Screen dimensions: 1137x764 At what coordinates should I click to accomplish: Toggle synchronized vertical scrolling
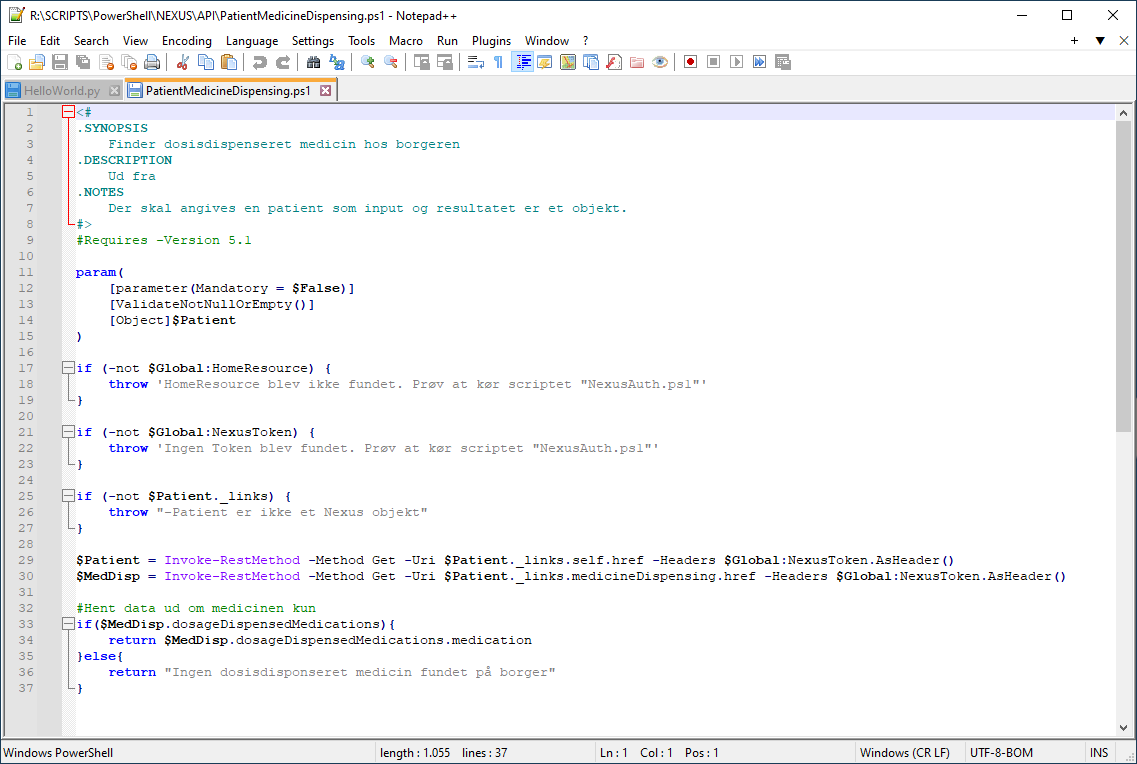coord(421,62)
